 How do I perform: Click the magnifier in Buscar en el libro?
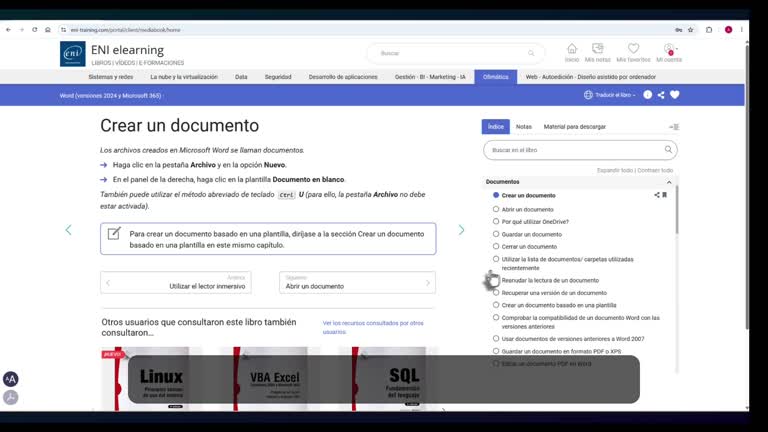668,149
